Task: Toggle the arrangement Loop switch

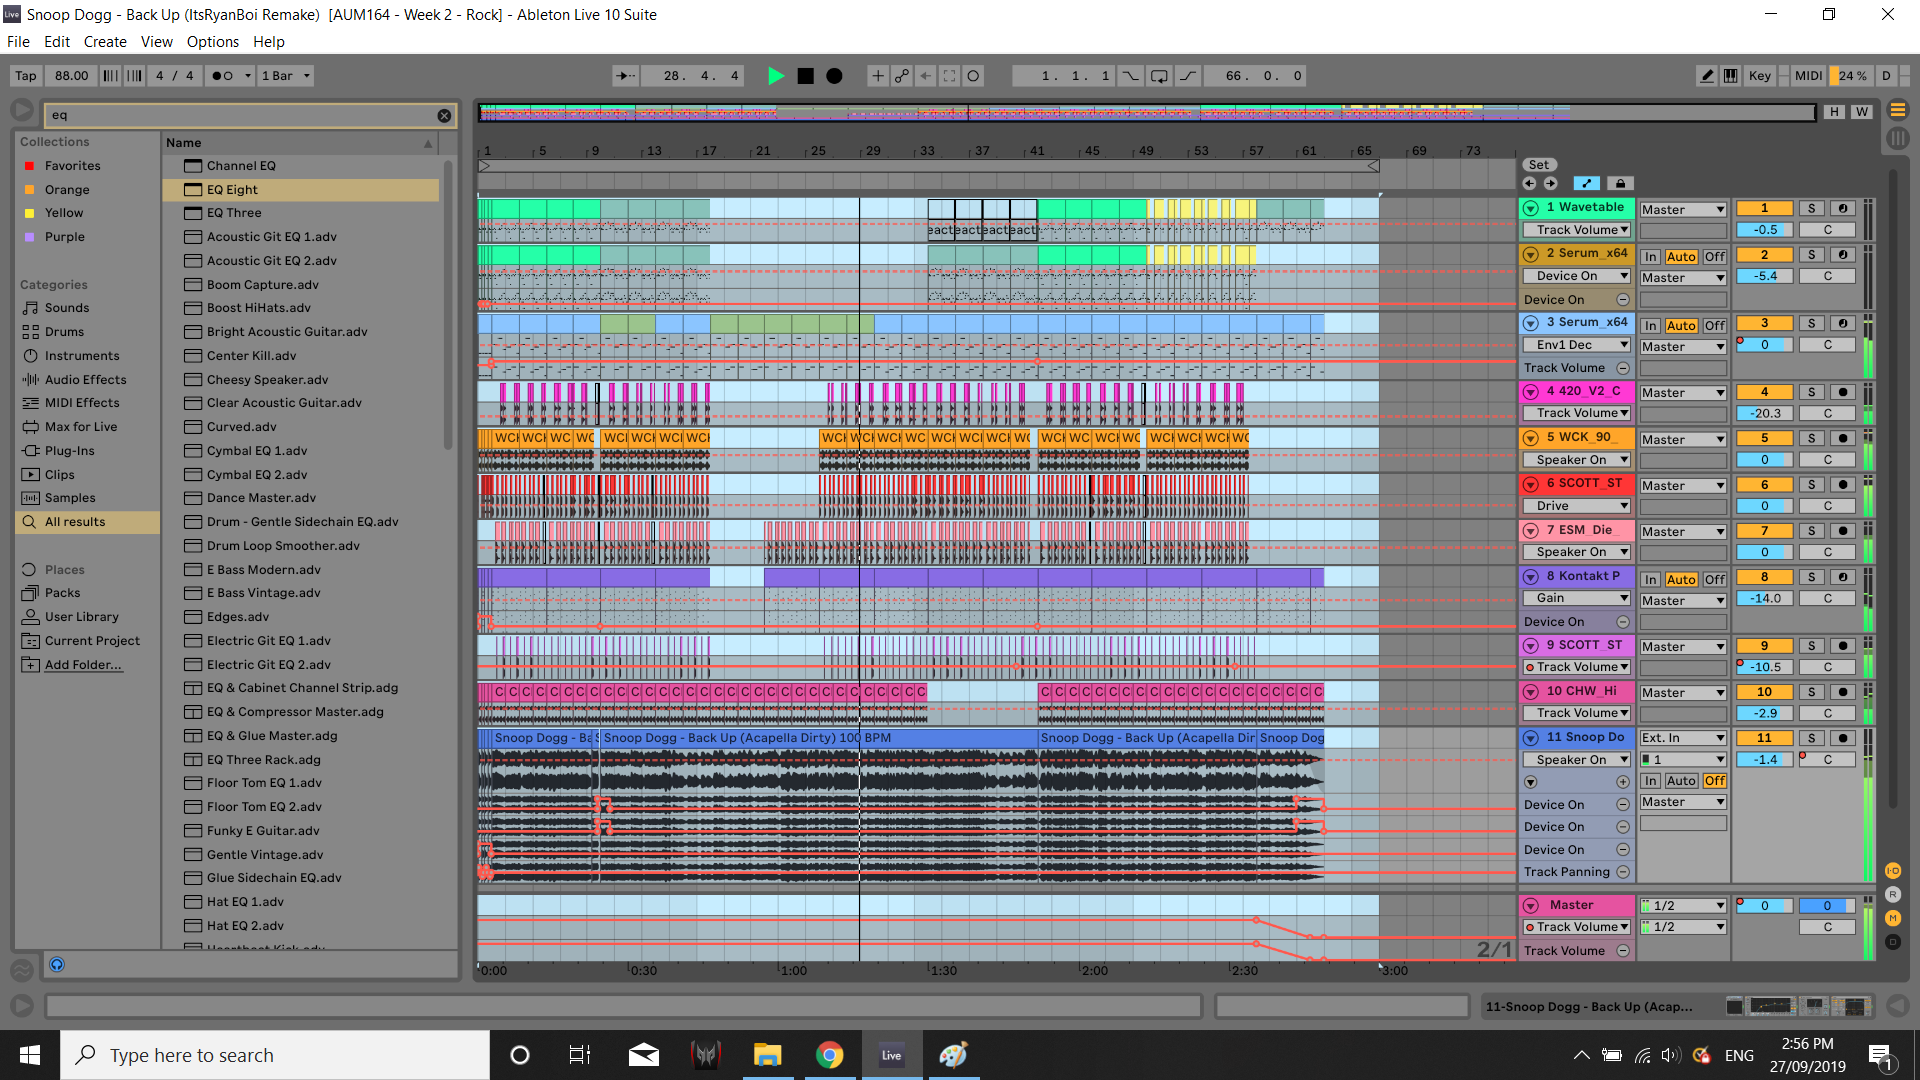Action: pos(1159,76)
